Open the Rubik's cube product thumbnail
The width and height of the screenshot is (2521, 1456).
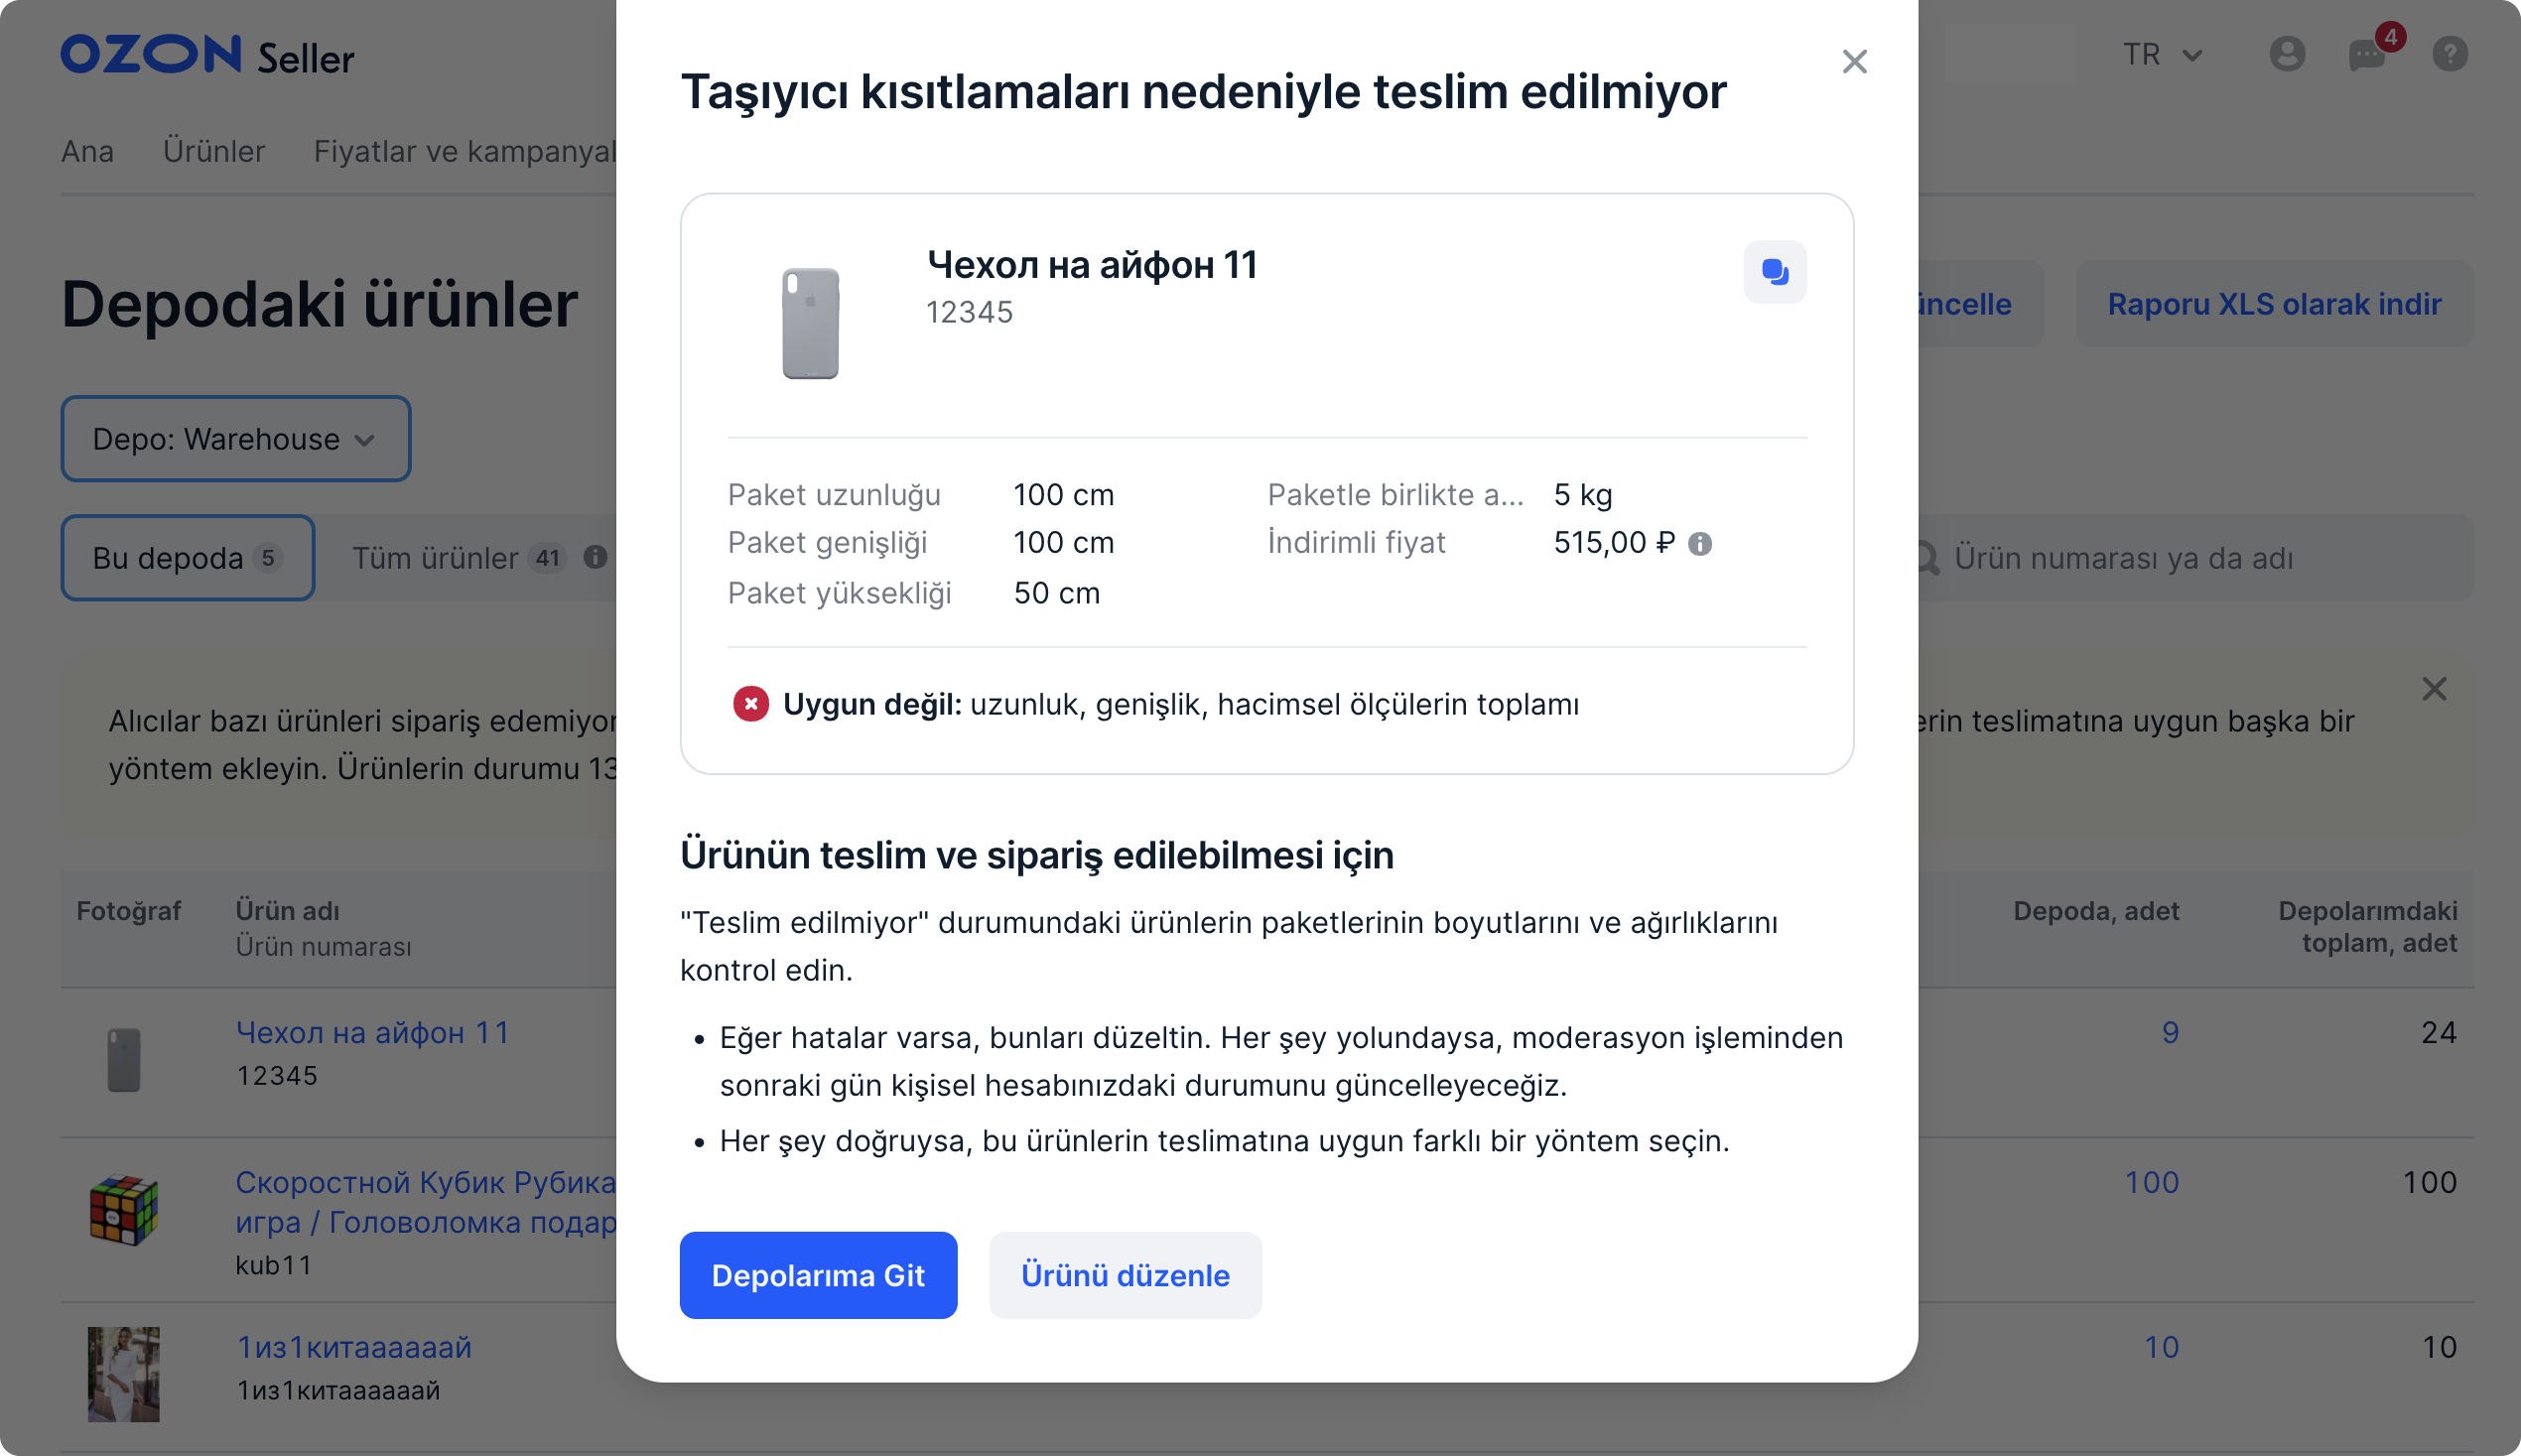click(x=124, y=1209)
